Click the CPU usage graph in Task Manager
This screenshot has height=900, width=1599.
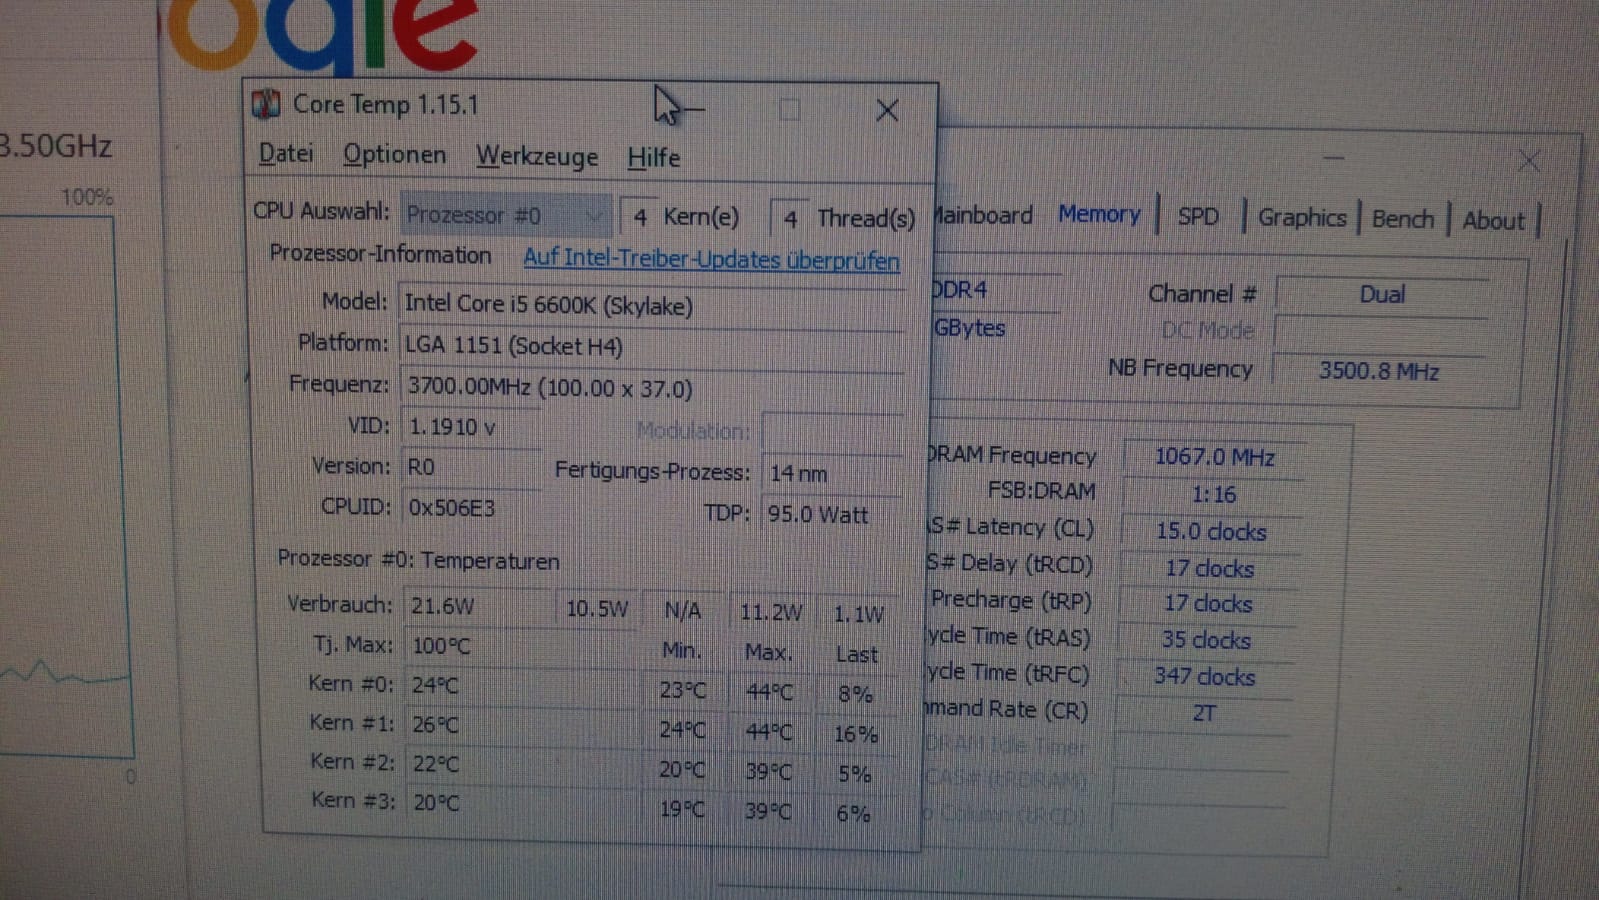pos(64,488)
